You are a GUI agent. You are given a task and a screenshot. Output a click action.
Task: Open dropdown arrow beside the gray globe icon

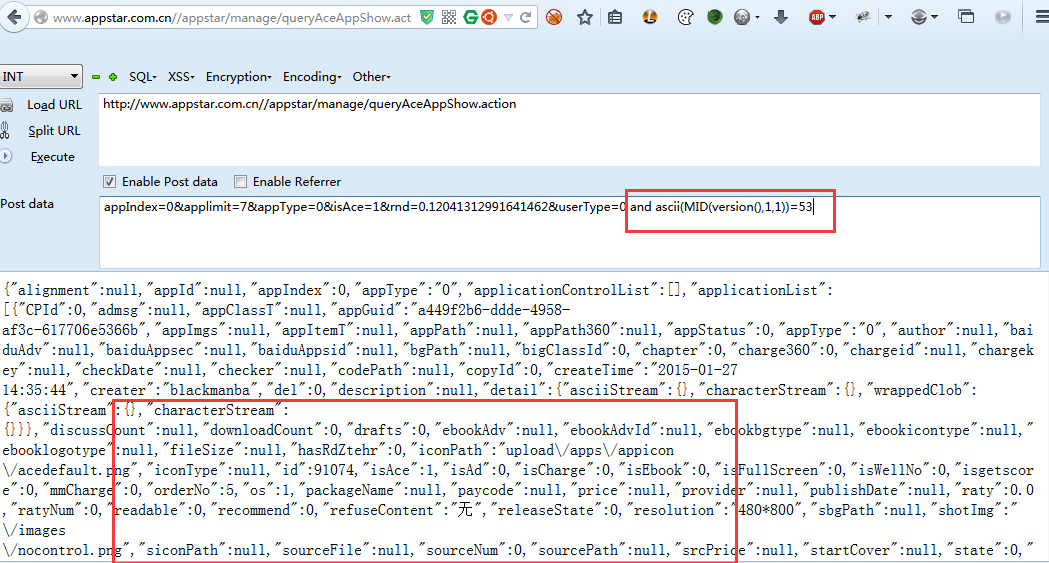(757, 18)
